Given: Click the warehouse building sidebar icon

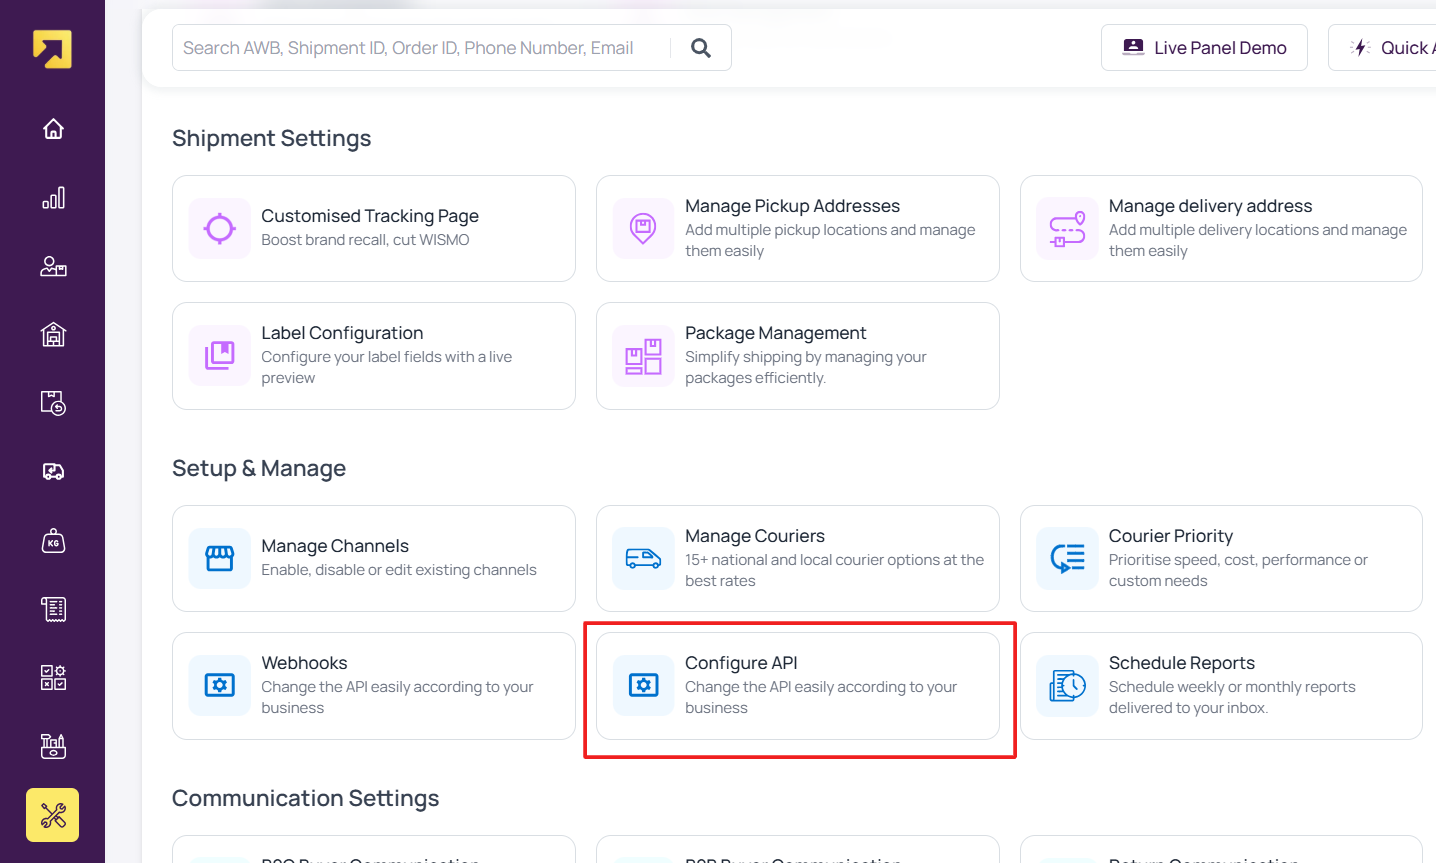Looking at the screenshot, I should 53,334.
